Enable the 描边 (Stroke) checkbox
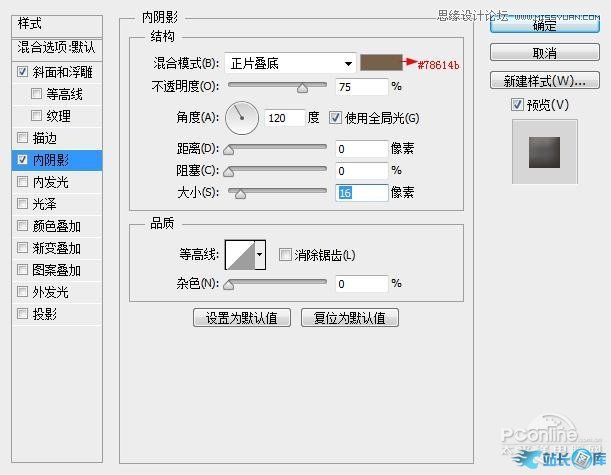 click(23, 138)
